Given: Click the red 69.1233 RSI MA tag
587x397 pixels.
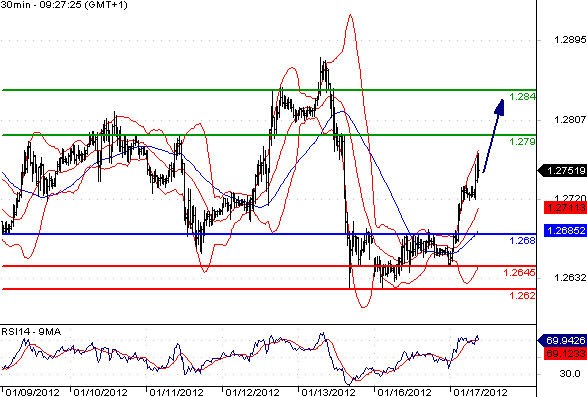Looking at the screenshot, I should 565,354.
